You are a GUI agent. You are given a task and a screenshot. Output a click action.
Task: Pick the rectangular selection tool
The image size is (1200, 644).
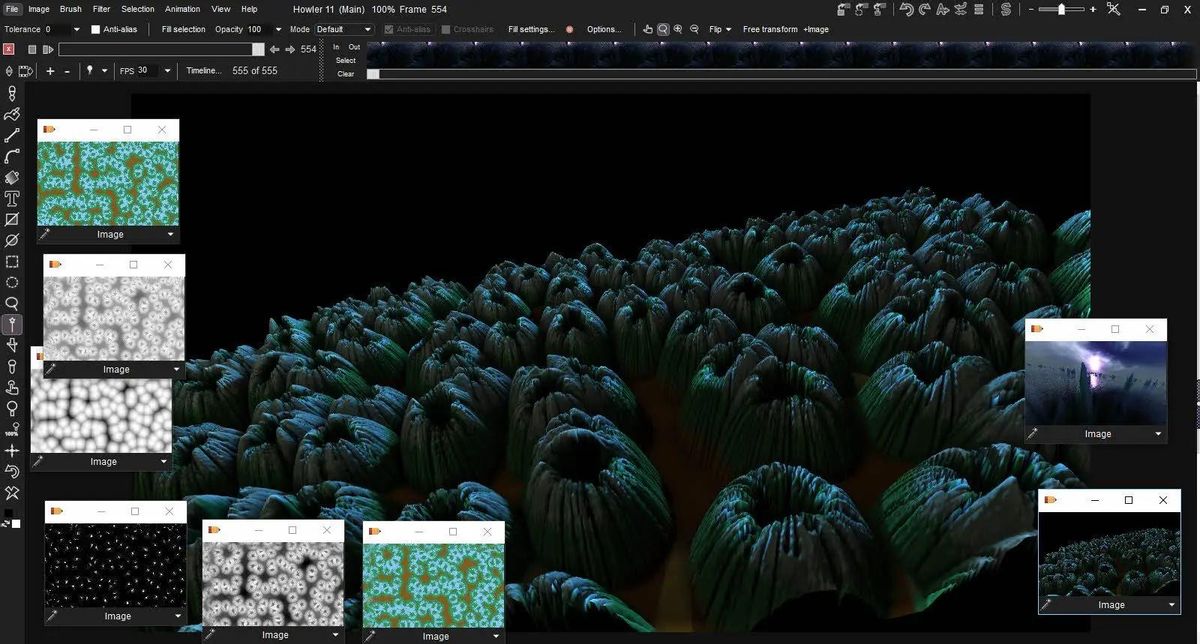(x=12, y=261)
